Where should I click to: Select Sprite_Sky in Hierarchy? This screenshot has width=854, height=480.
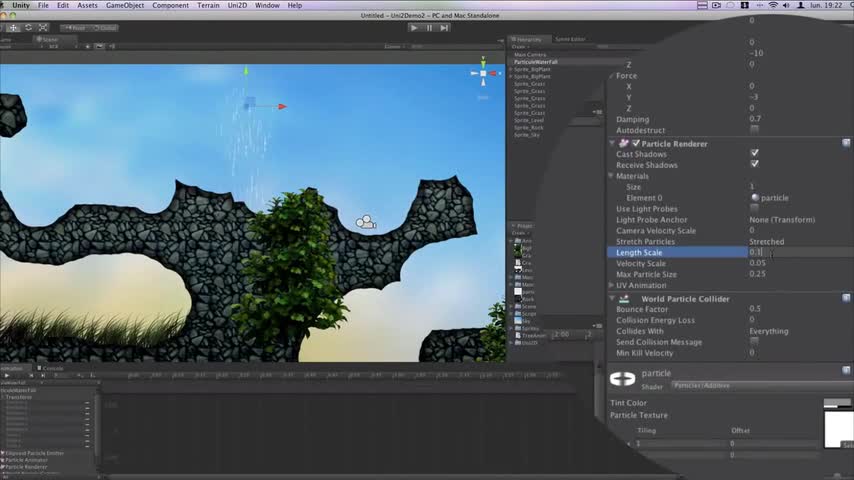(x=527, y=135)
